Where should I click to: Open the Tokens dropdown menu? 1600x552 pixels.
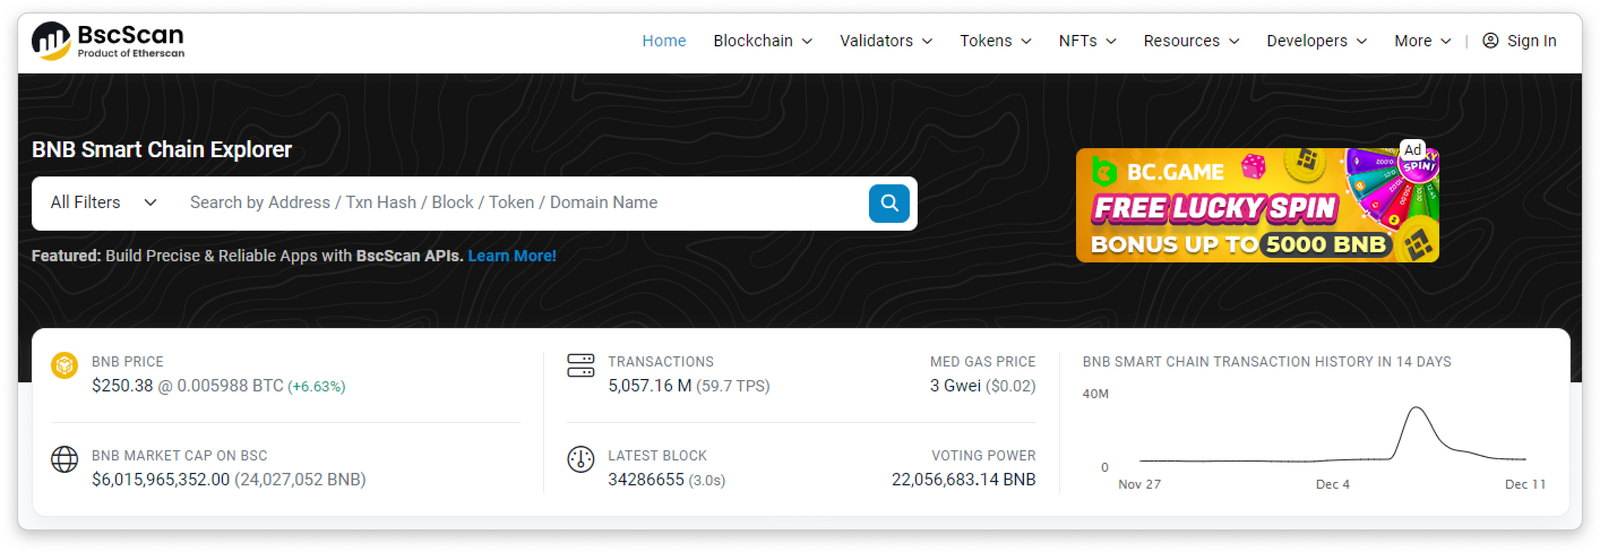click(996, 41)
